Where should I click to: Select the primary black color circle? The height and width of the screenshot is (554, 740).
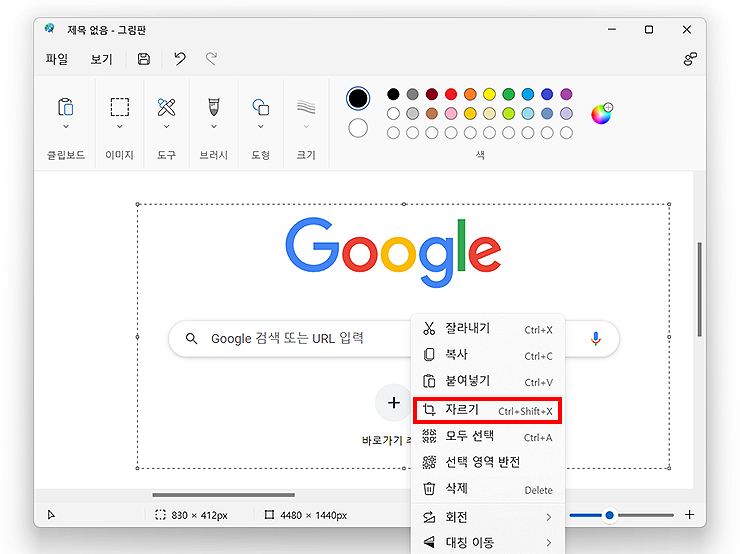[358, 99]
